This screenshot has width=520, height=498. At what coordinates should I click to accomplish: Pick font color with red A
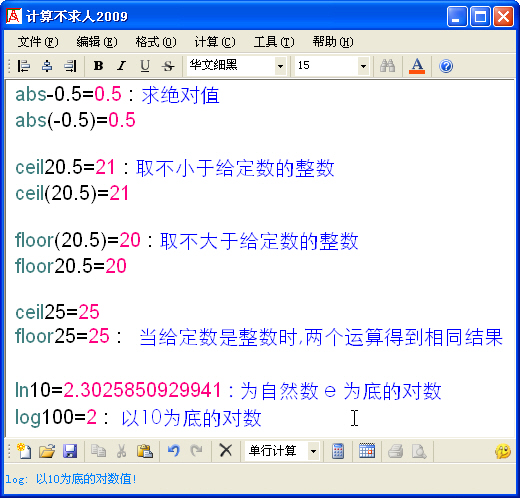(417, 66)
